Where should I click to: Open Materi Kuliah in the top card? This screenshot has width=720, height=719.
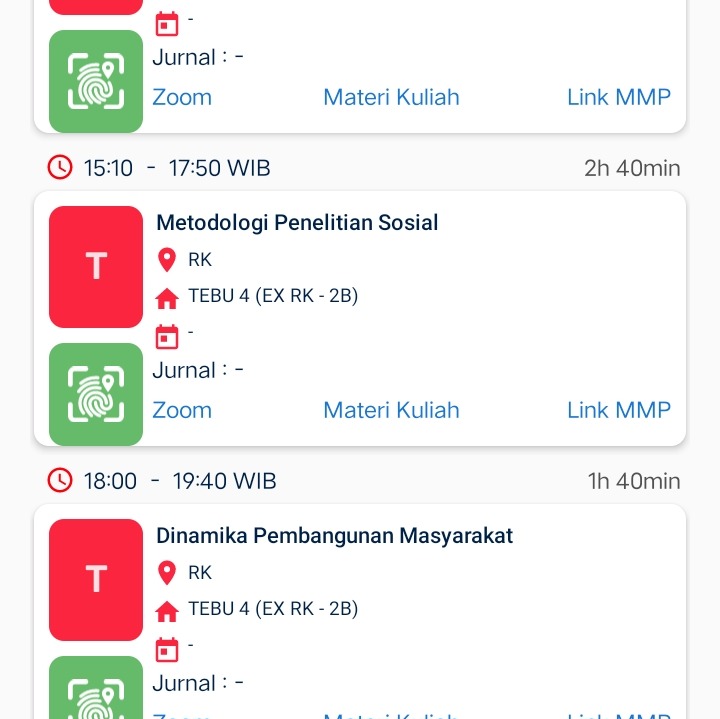tap(391, 97)
